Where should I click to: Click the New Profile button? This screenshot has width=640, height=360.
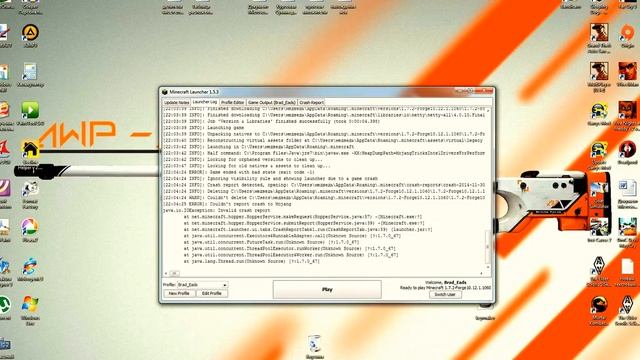pyautogui.click(x=179, y=293)
